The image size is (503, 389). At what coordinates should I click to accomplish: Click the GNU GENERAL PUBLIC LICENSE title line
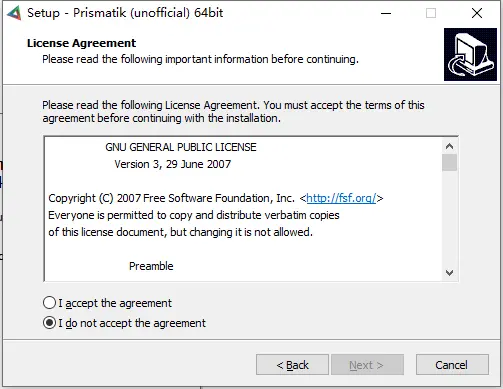pyautogui.click(x=181, y=147)
